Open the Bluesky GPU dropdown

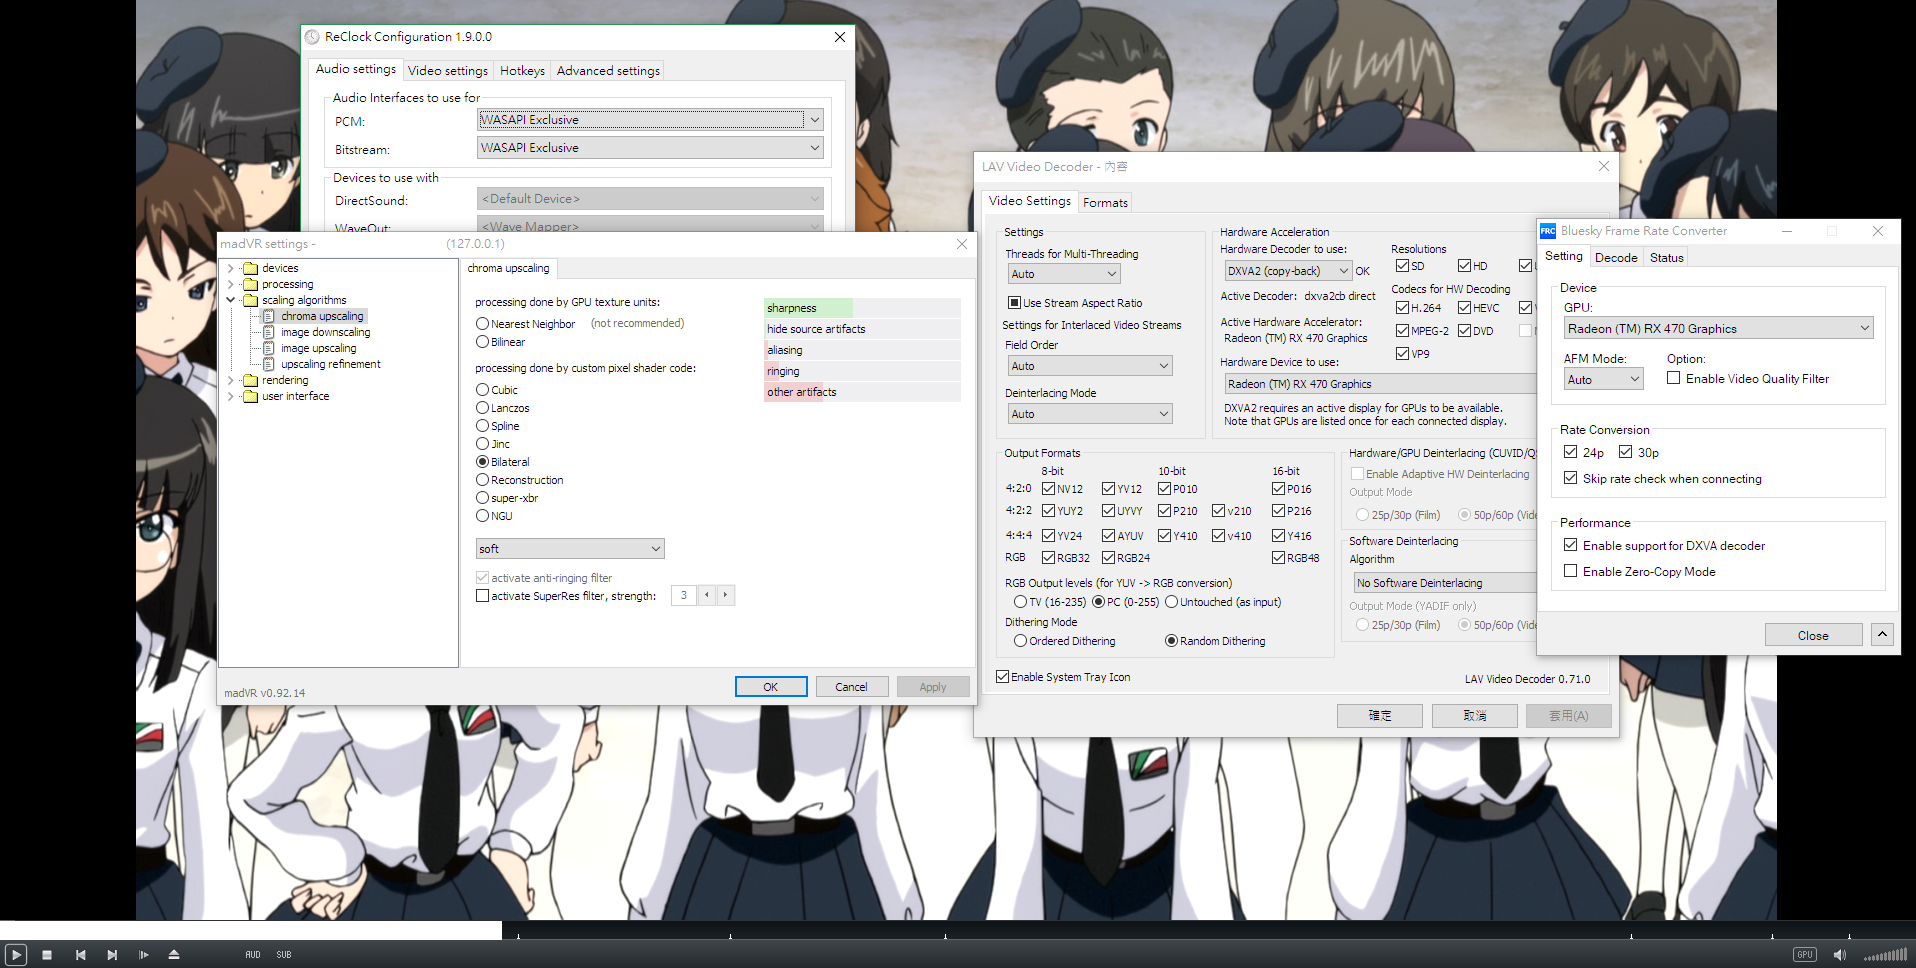pyautogui.click(x=1719, y=328)
